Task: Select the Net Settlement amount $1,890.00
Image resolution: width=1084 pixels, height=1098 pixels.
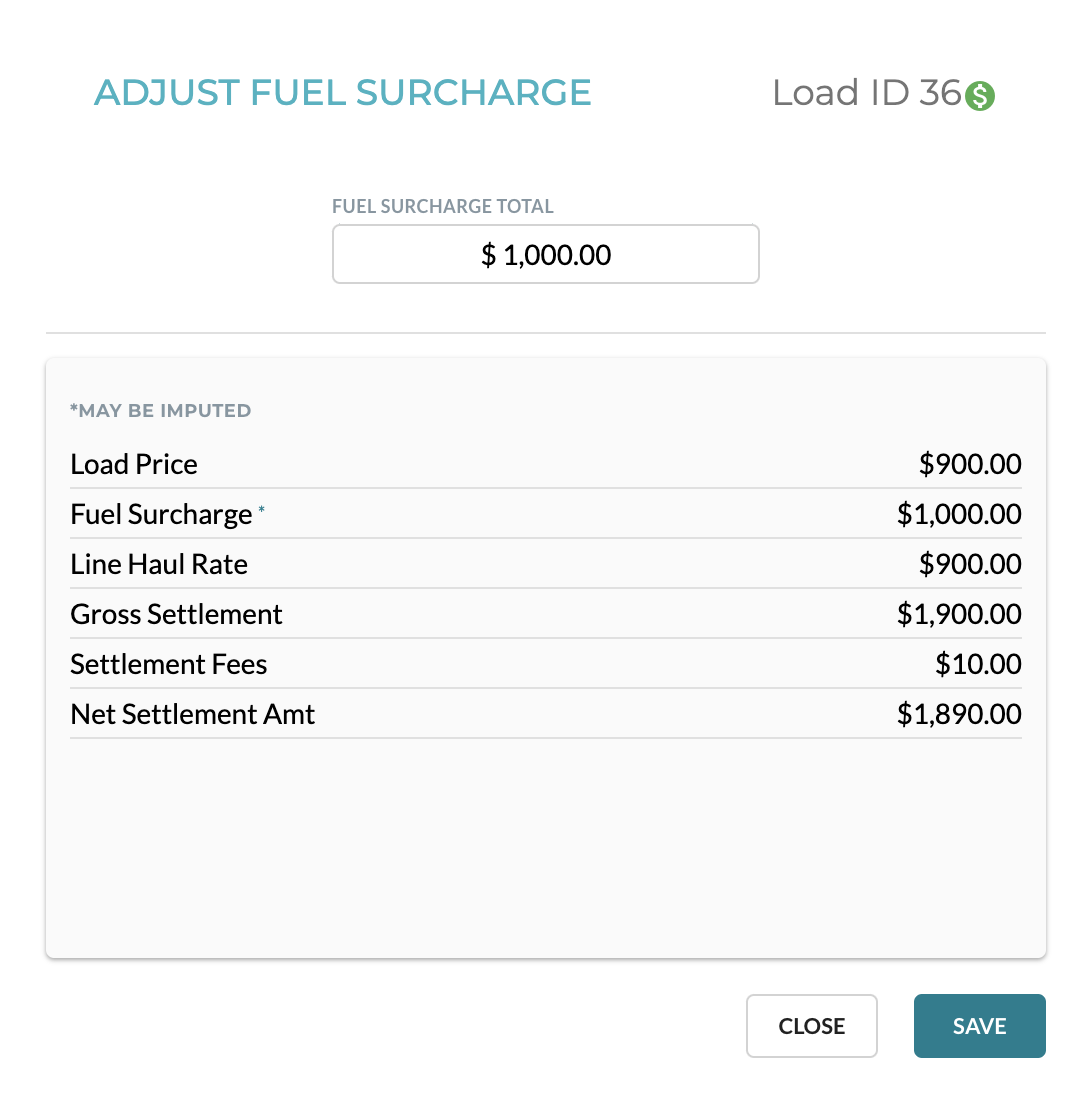Action: pyautogui.click(x=959, y=714)
